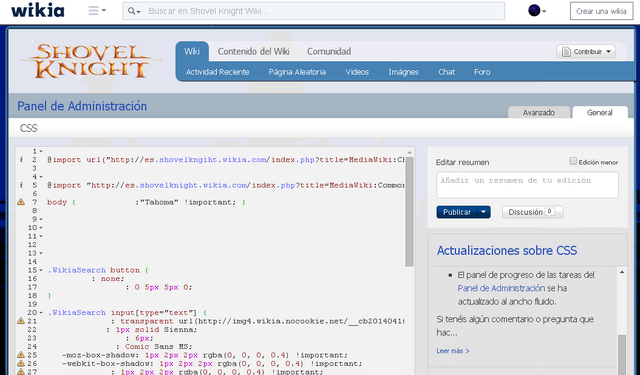Viewport: 640px width, 375px height.
Task: Click the Publicar button
Action: 457,212
